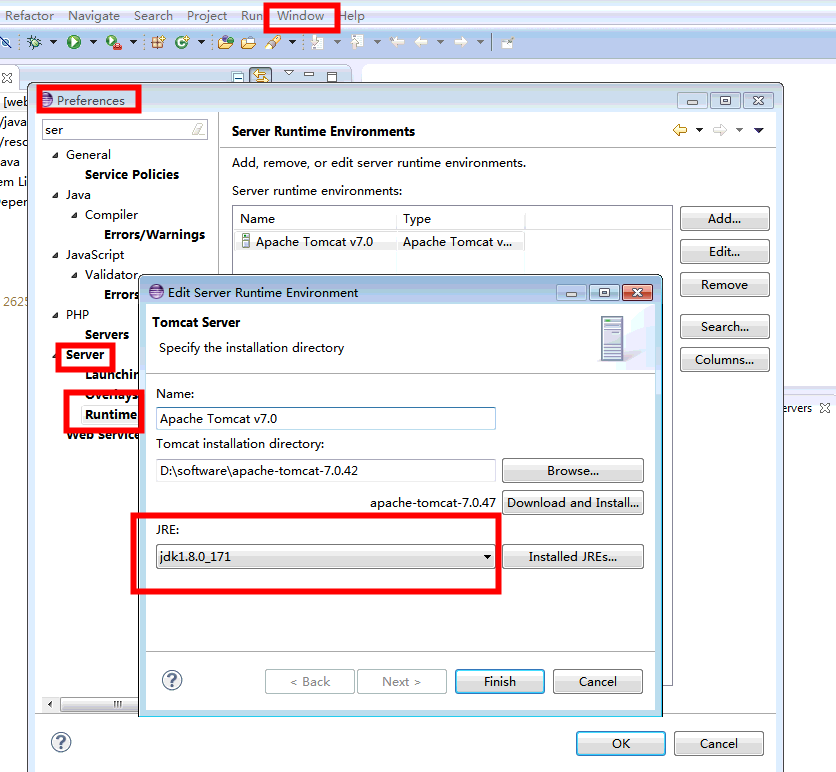Click the Tomcat installation directory text field
The width and height of the screenshot is (836, 772).
(x=326, y=470)
